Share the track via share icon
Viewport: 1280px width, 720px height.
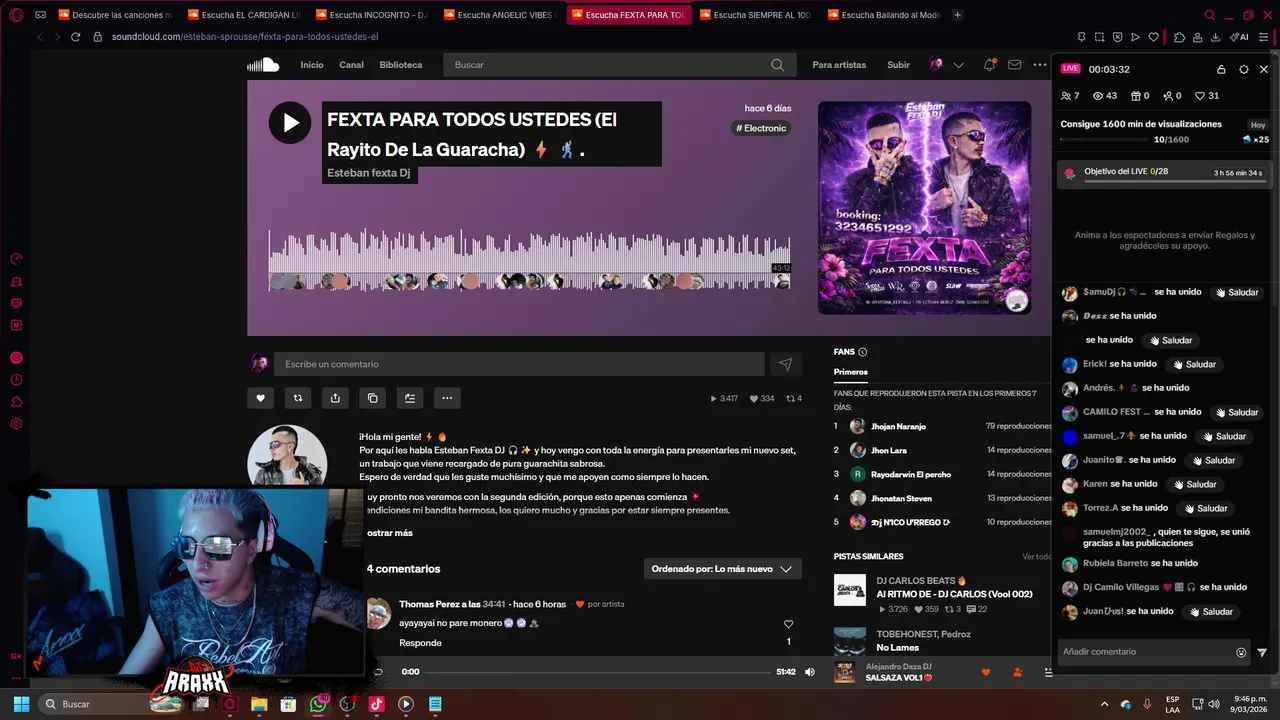(335, 398)
